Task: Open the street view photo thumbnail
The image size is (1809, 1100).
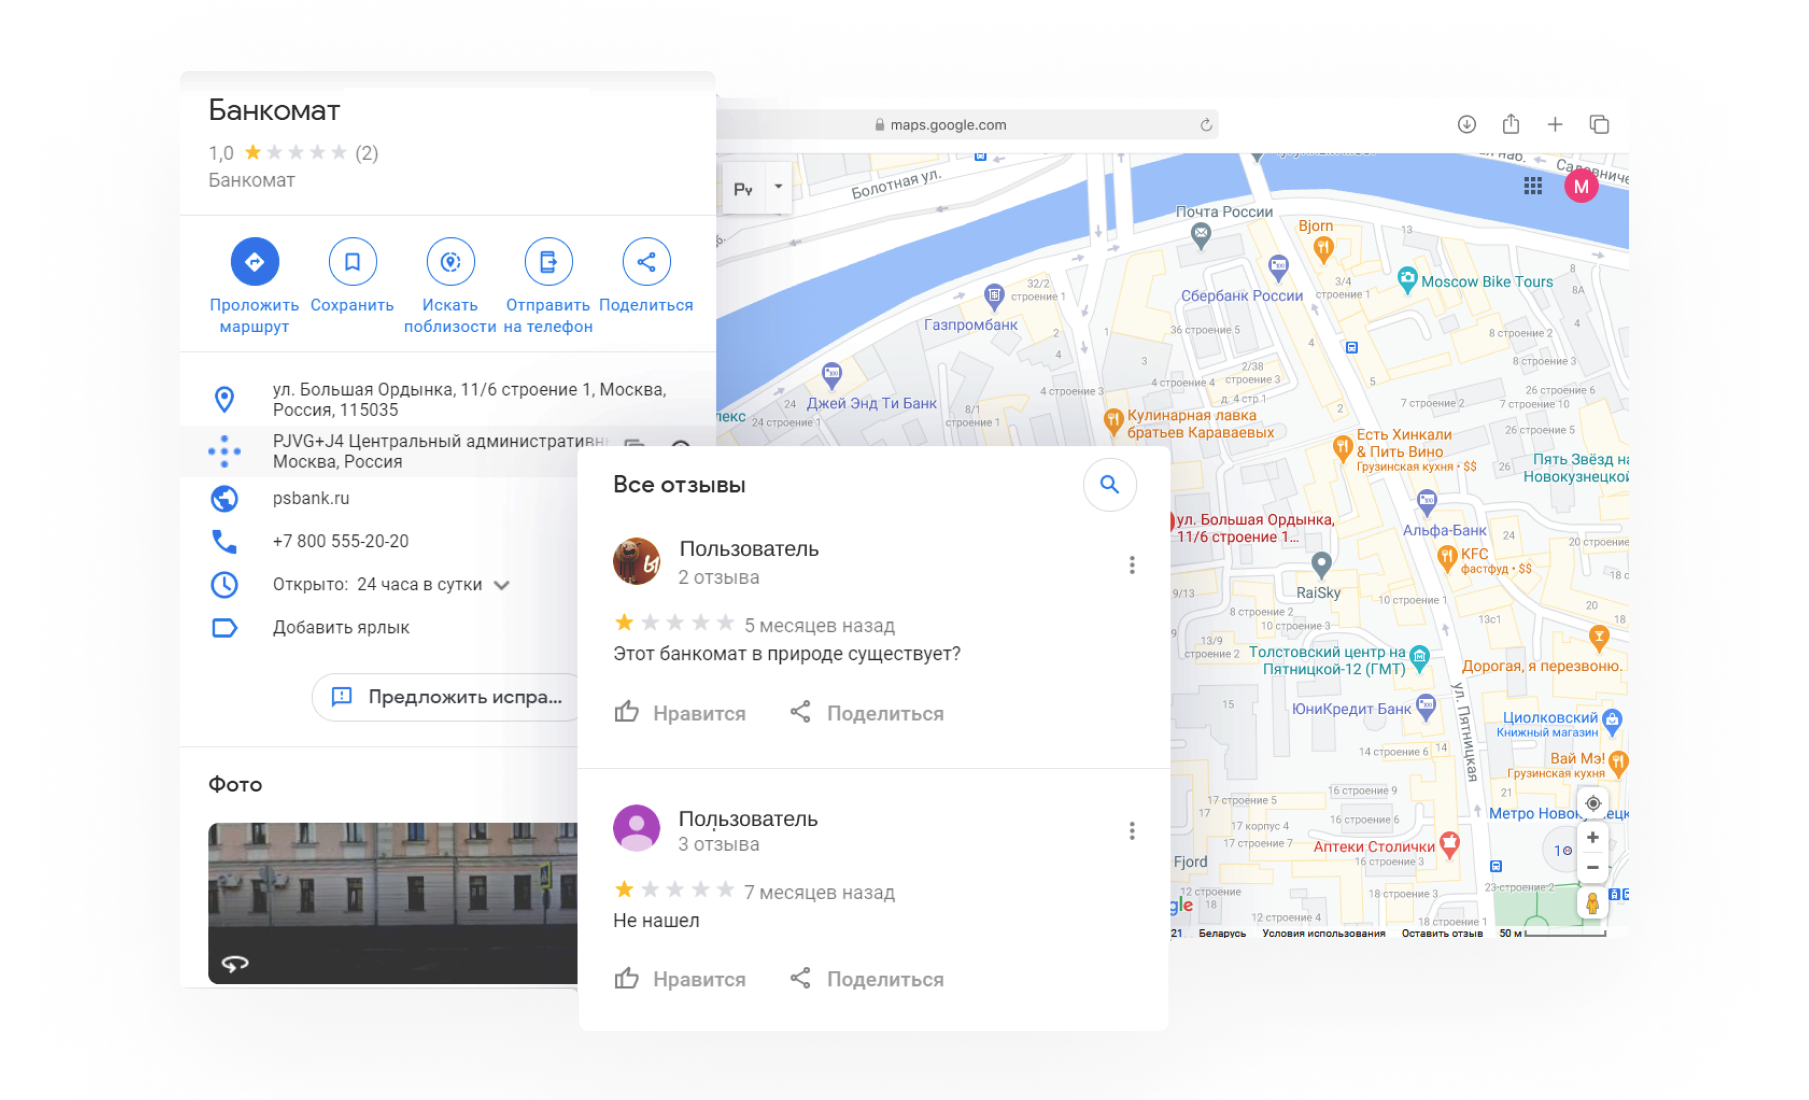Action: pos(392,902)
